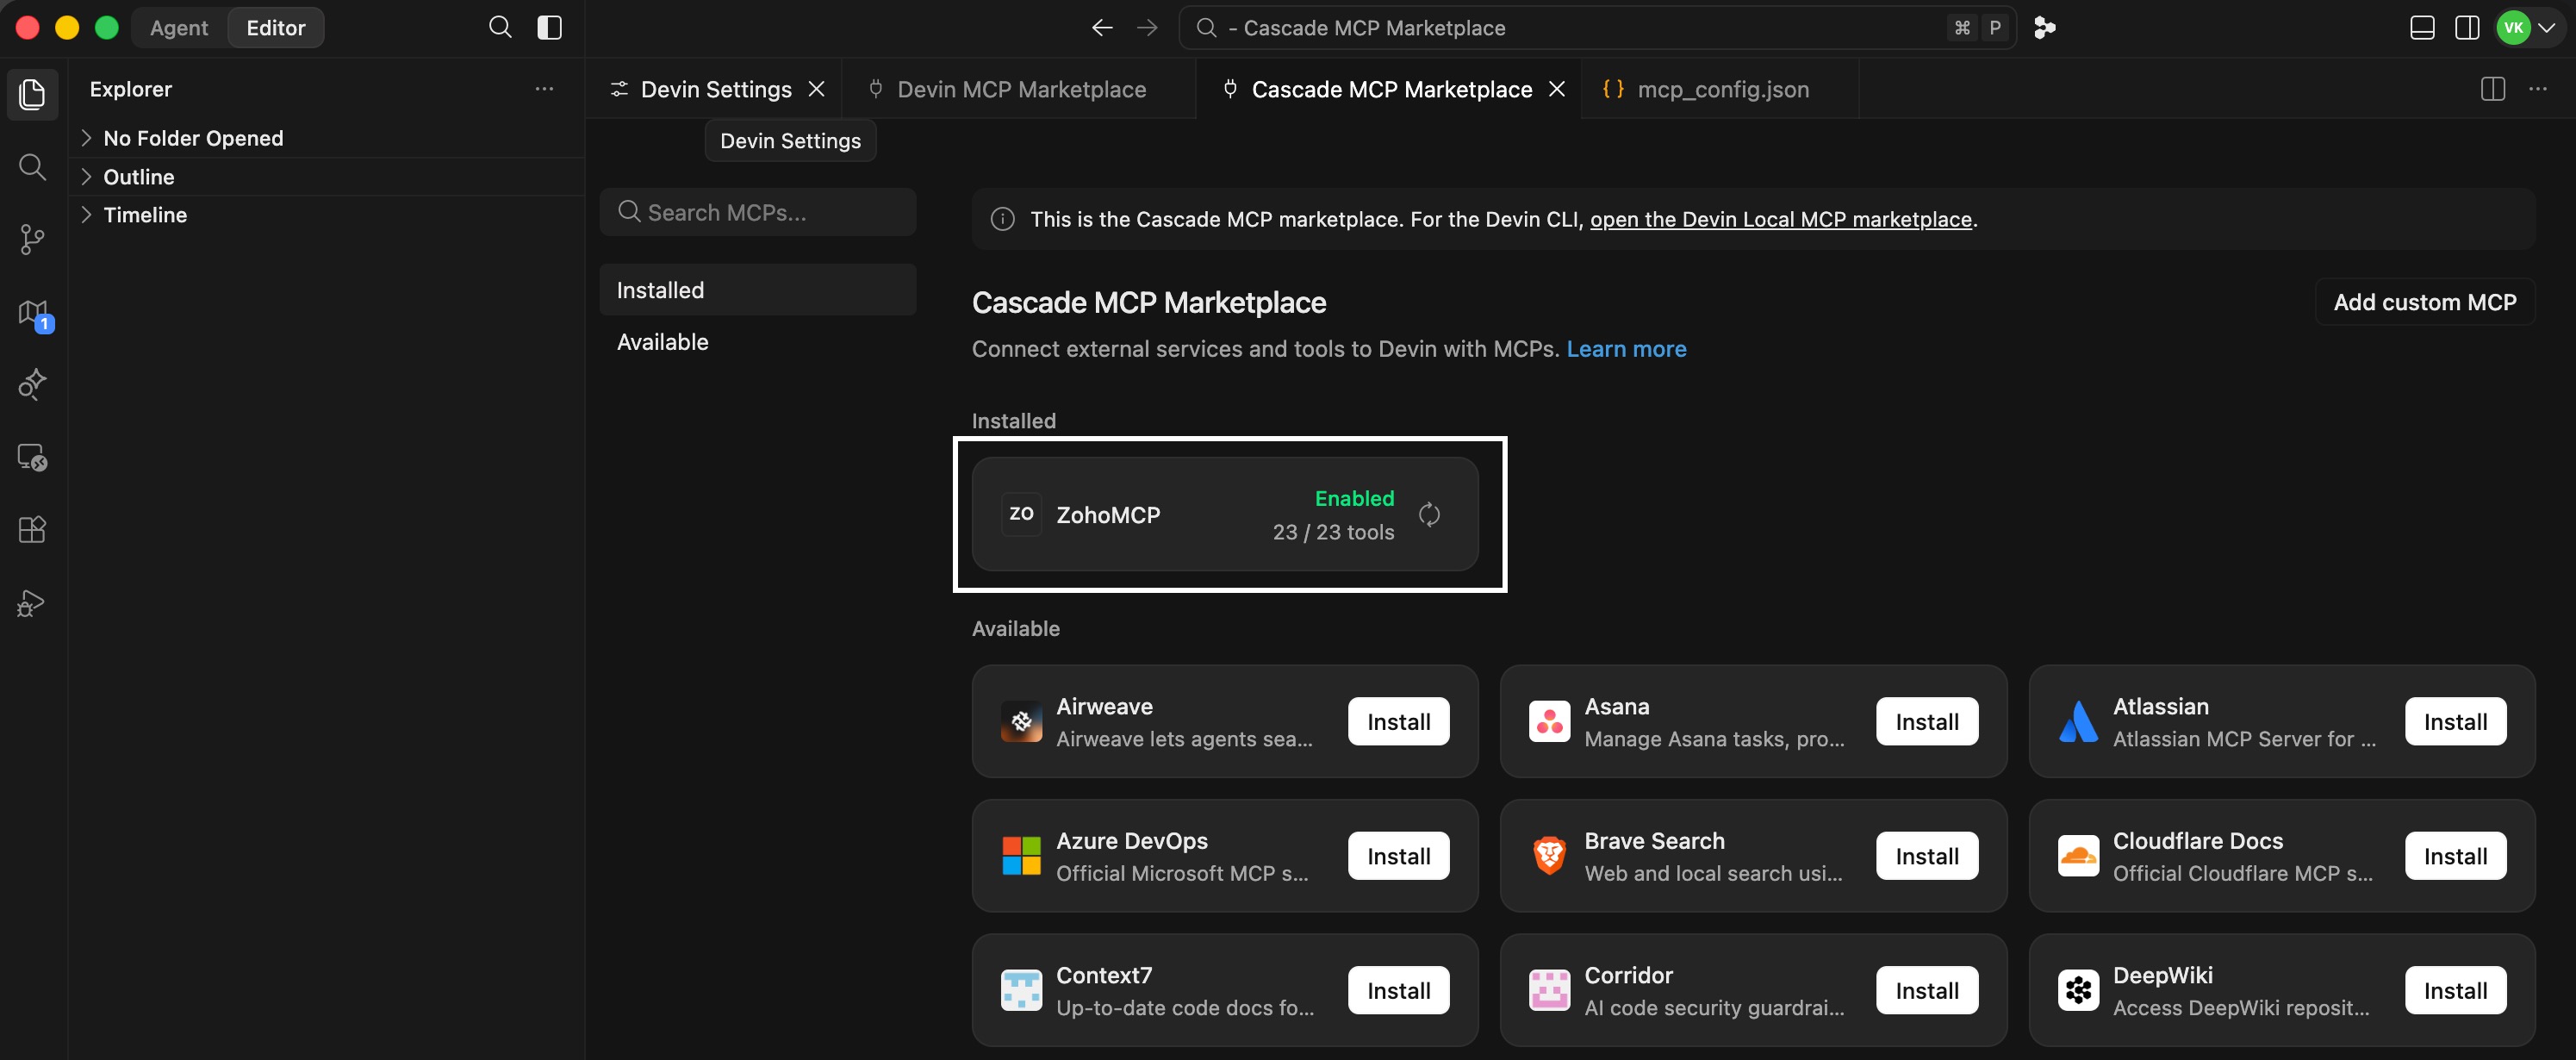
Task: Click the Atlassian logo icon
Action: coord(2078,721)
